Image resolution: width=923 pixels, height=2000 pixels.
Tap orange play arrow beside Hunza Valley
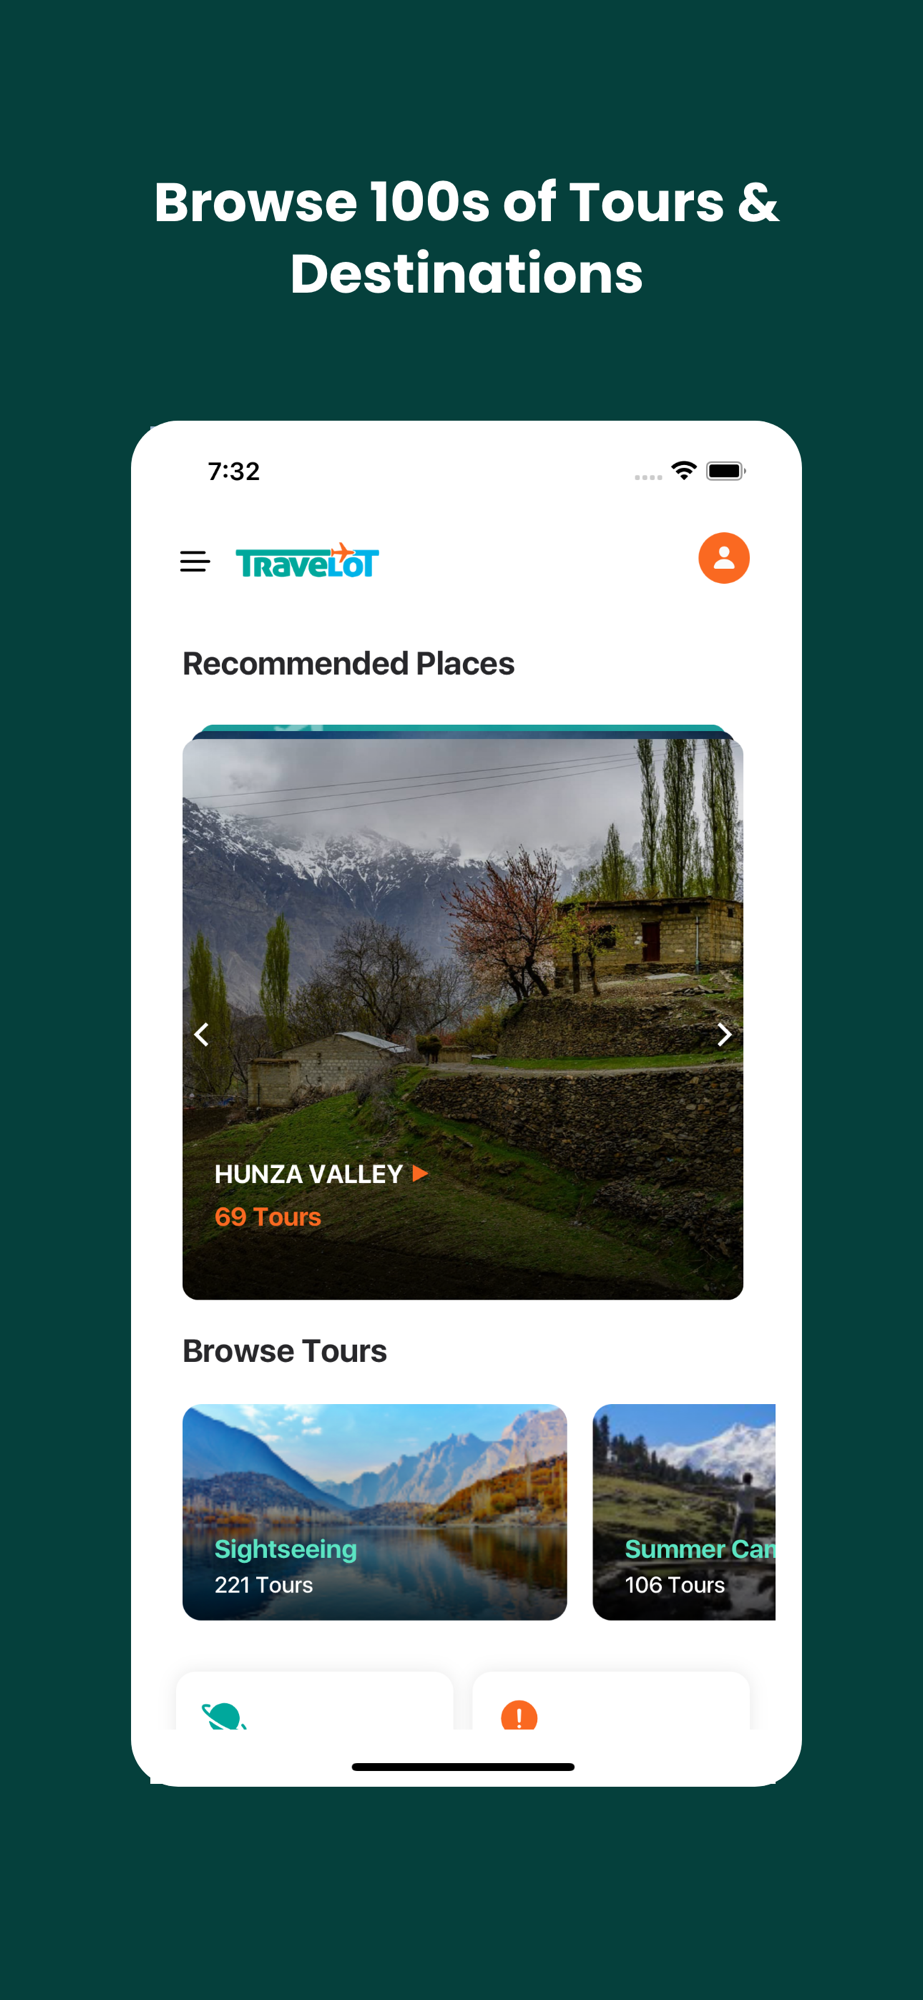[x=421, y=1173]
